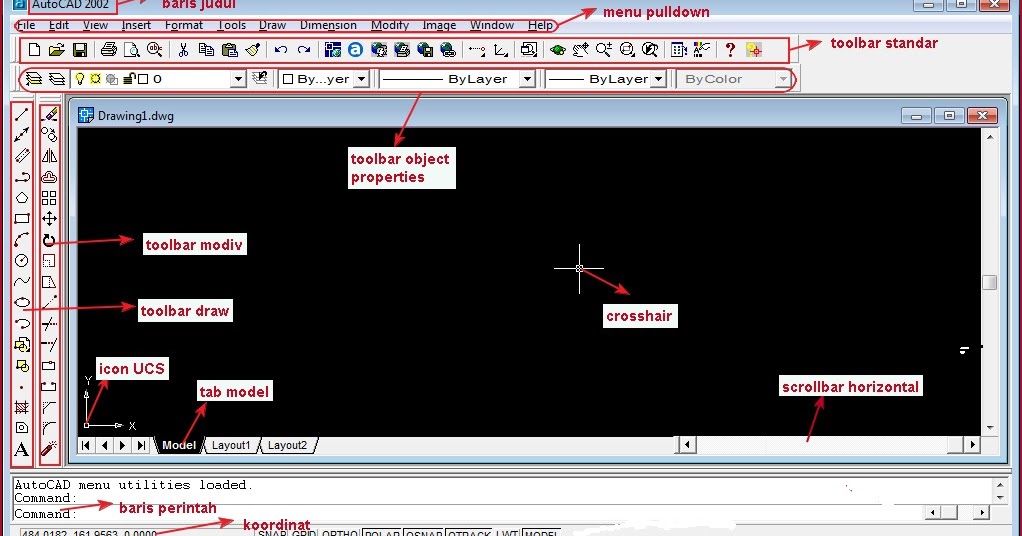This screenshot has width=1022, height=536.
Task: Click the command line bottom Command prompt
Action: pyautogui.click(x=46, y=514)
